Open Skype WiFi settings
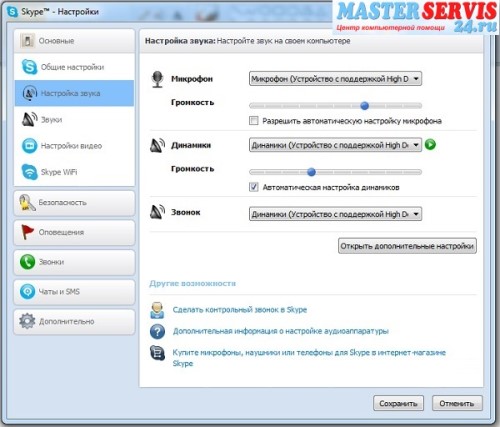The width and height of the screenshot is (500, 427). pos(74,172)
